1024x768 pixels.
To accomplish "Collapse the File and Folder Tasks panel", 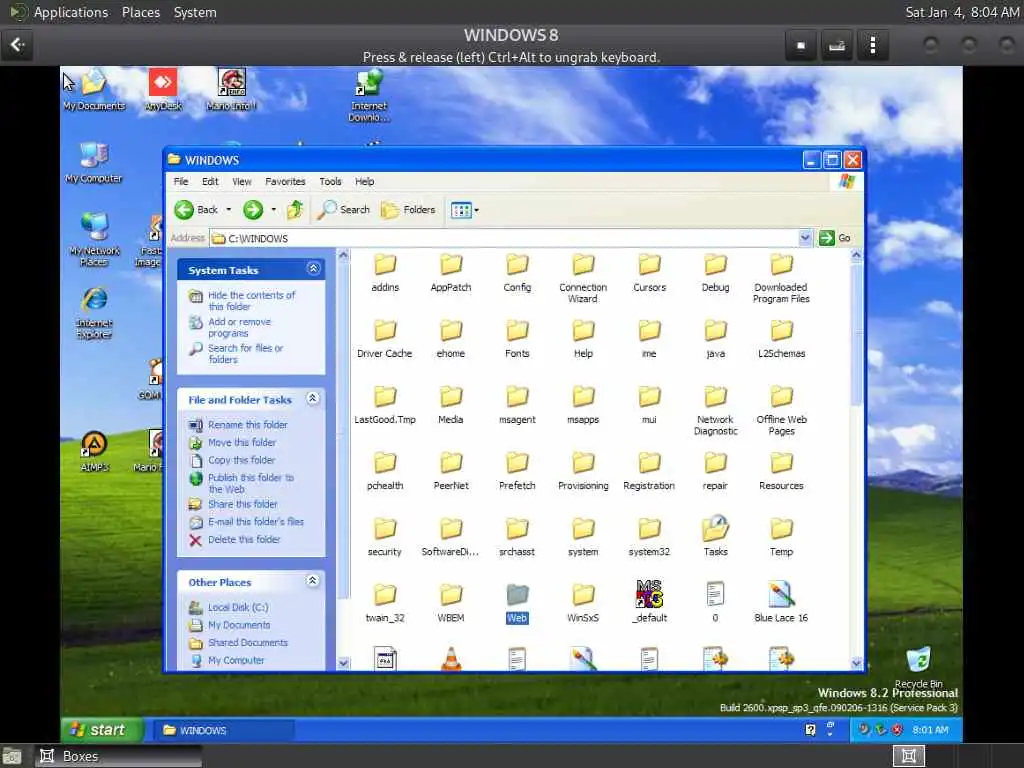I will click(313, 398).
